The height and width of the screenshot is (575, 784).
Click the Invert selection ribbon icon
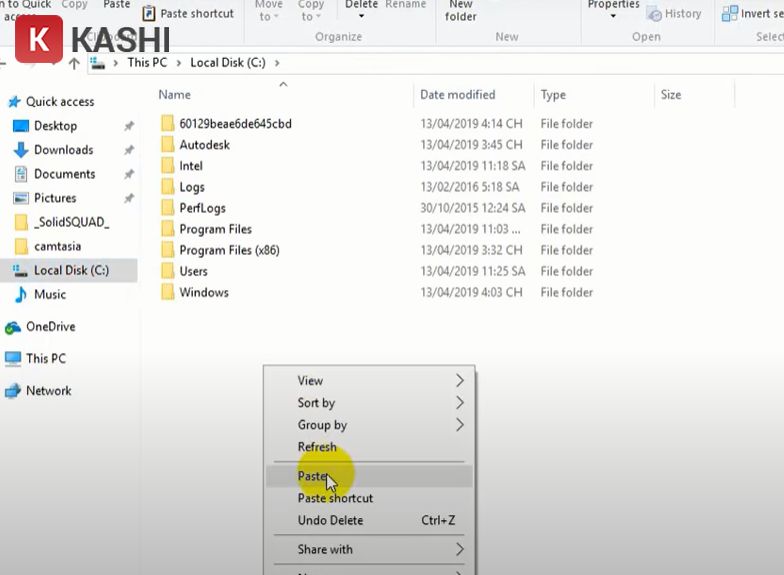tap(729, 14)
